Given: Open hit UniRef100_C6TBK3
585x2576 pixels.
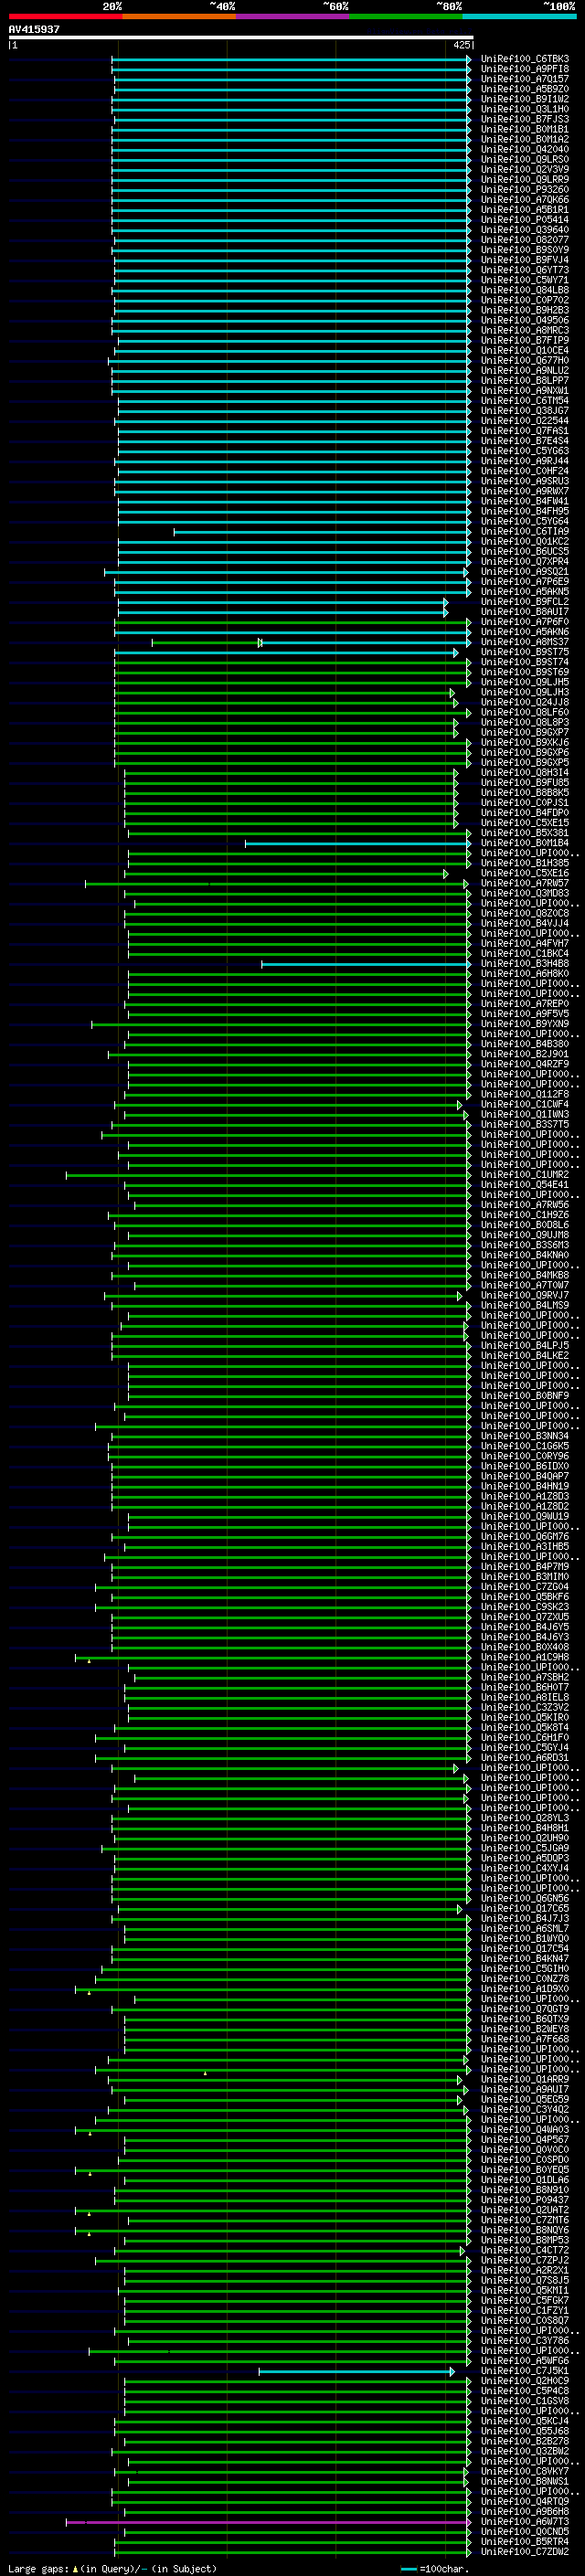Looking at the screenshot, I should 524,59.
